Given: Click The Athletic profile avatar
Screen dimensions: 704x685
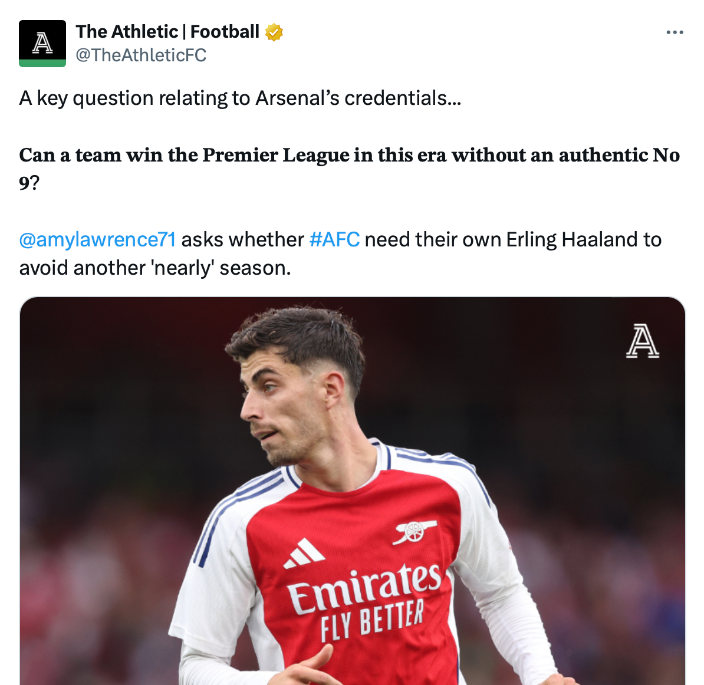Looking at the screenshot, I should click(x=42, y=43).
